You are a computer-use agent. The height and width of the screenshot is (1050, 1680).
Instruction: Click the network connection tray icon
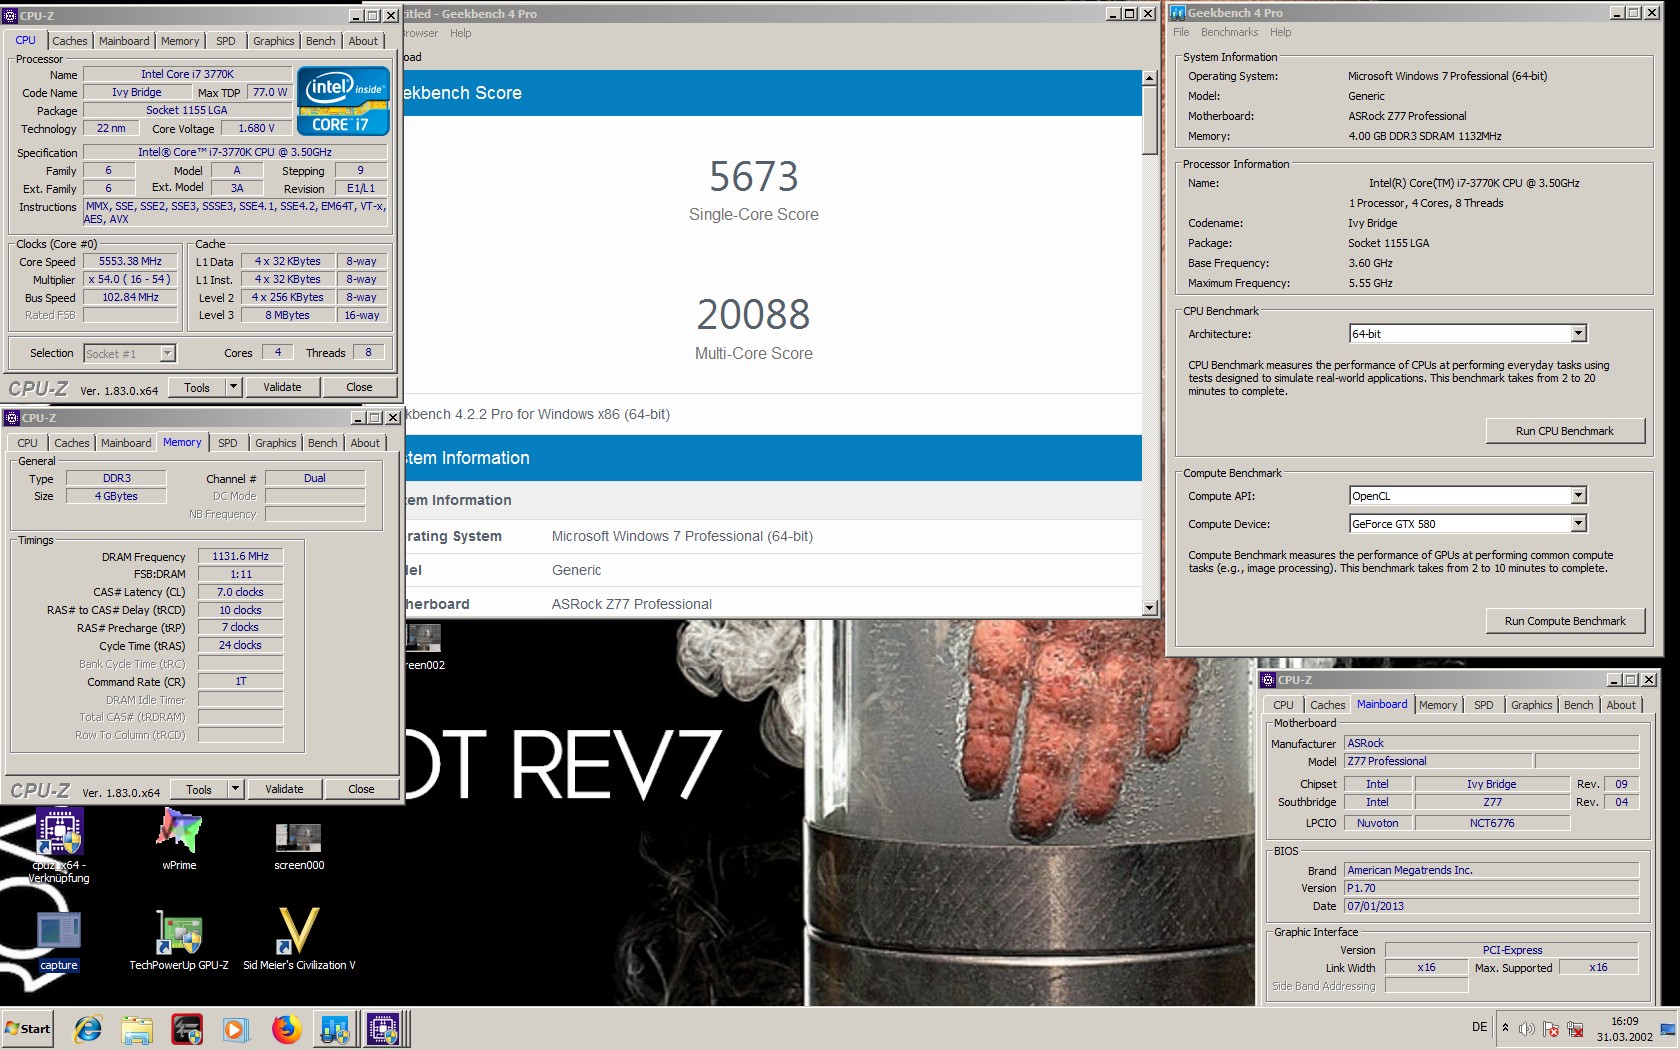[1575, 1029]
